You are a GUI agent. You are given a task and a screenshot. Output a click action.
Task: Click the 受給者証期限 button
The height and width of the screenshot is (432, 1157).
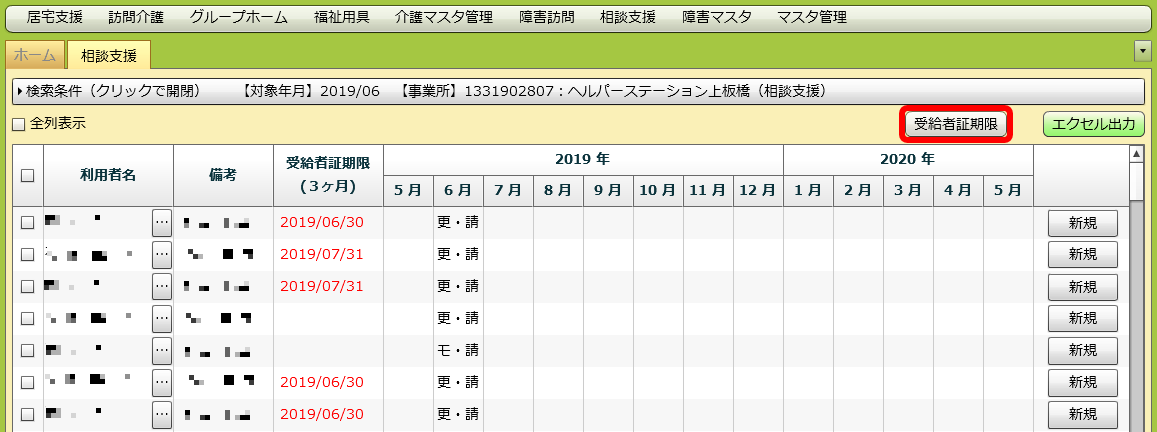pyautogui.click(x=956, y=125)
